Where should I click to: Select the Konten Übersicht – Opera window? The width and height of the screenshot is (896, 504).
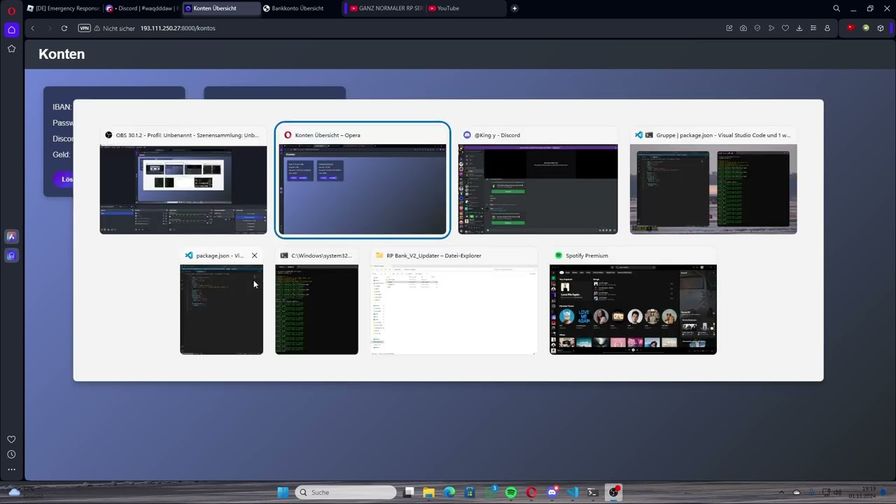tap(362, 182)
